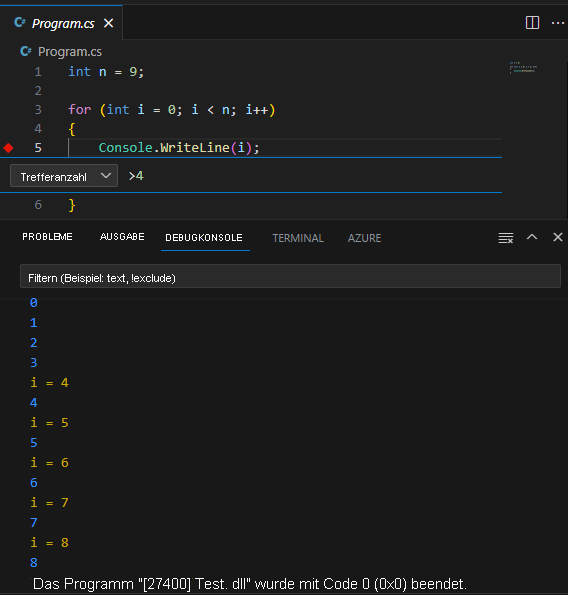The width and height of the screenshot is (568, 595).
Task: Click the 'i = 4' logpoint output line
Action: (49, 382)
